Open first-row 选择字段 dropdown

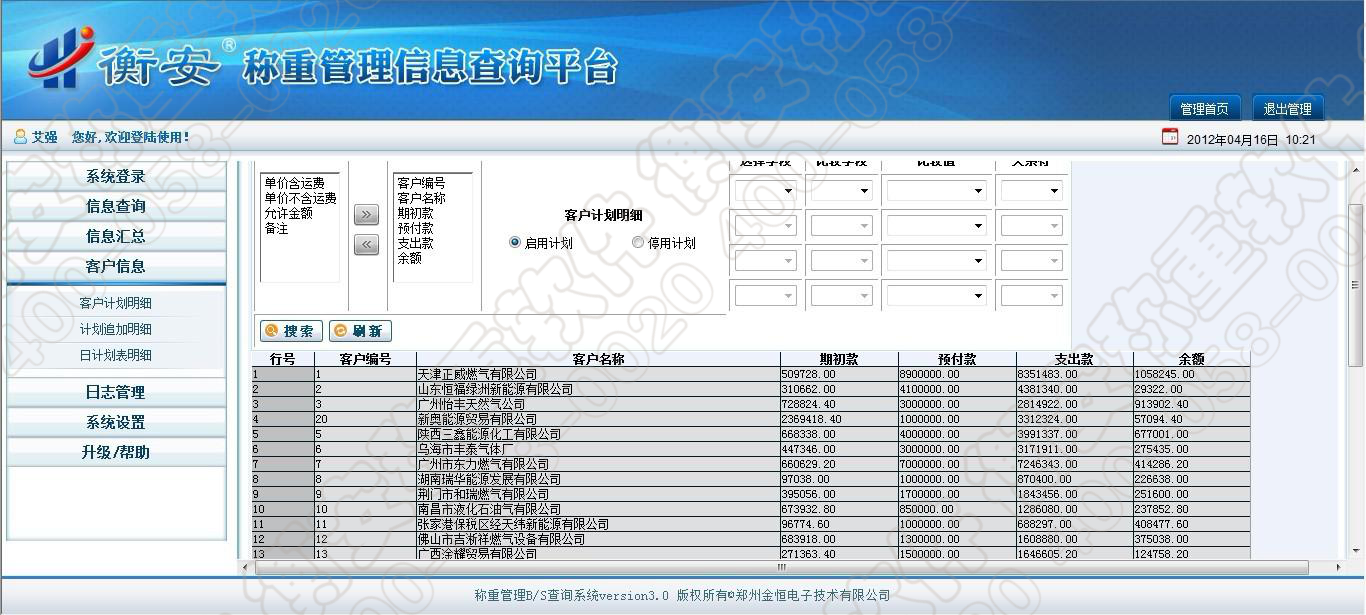click(x=765, y=190)
